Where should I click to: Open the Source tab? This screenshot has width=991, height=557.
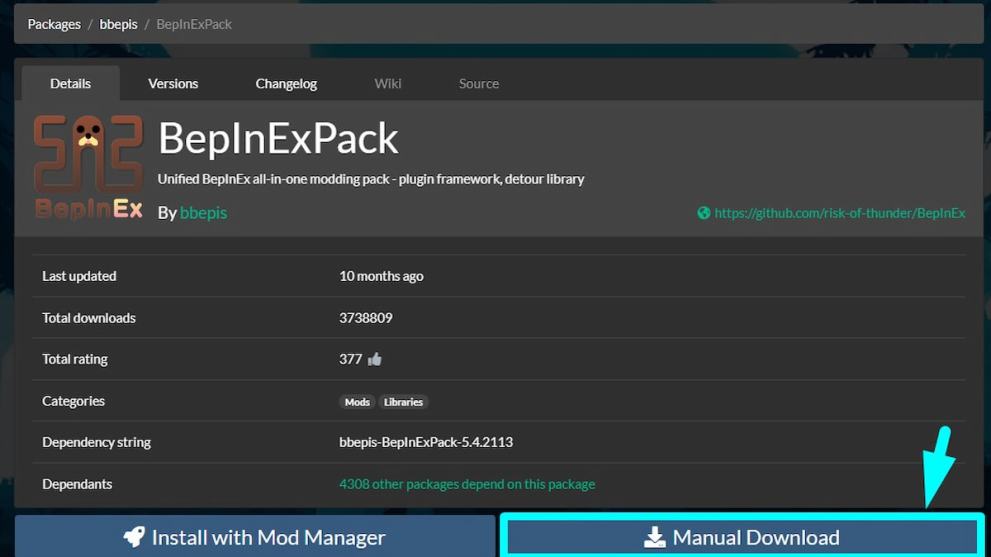pyautogui.click(x=479, y=83)
